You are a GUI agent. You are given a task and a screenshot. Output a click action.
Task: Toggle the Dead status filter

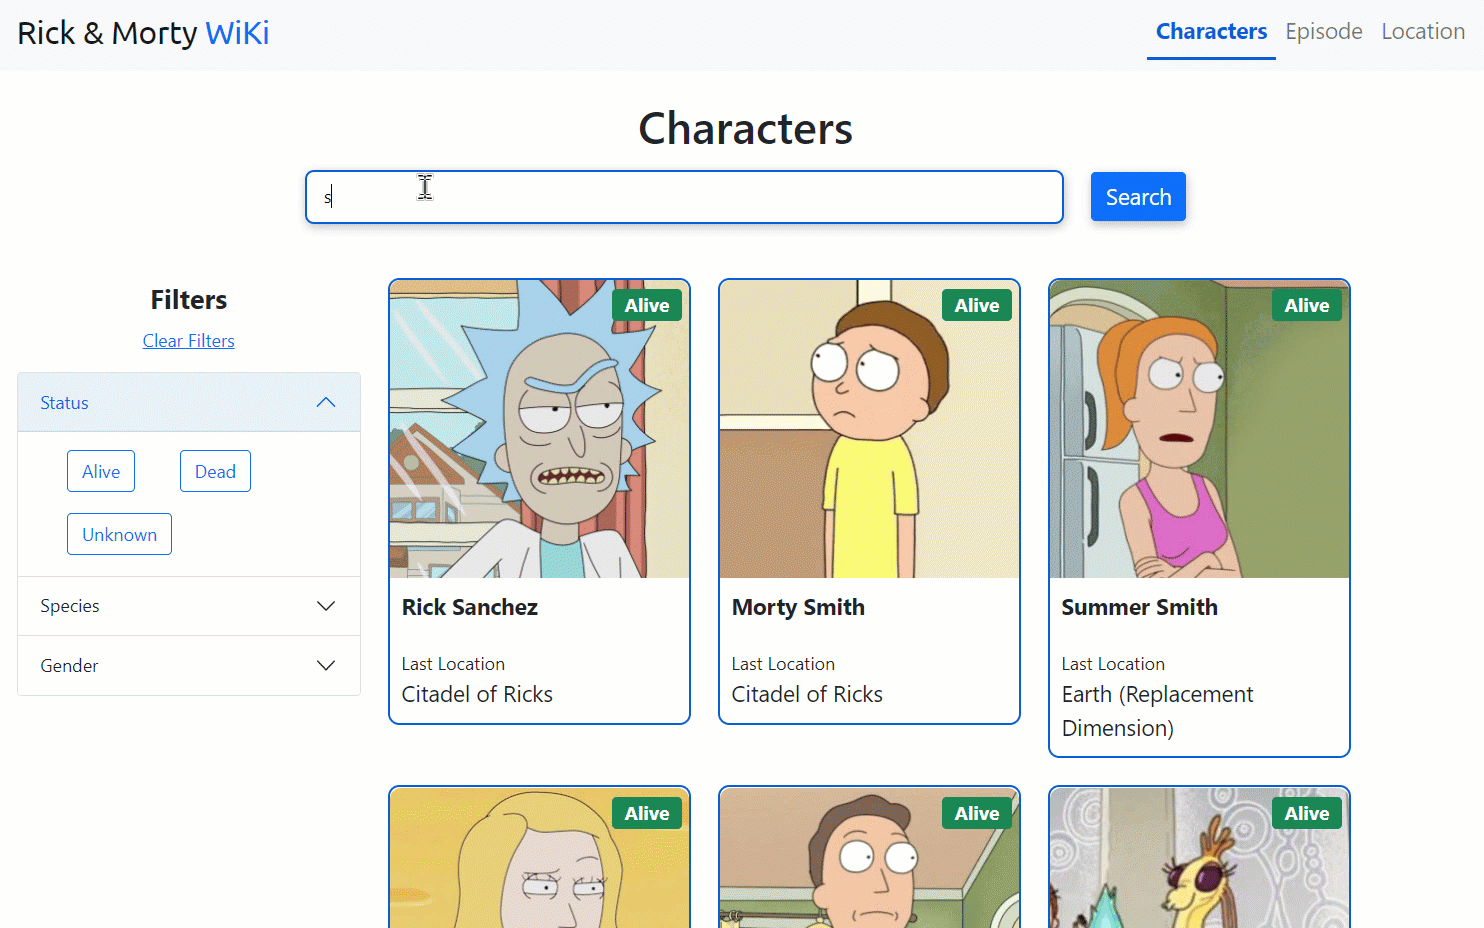pos(215,471)
